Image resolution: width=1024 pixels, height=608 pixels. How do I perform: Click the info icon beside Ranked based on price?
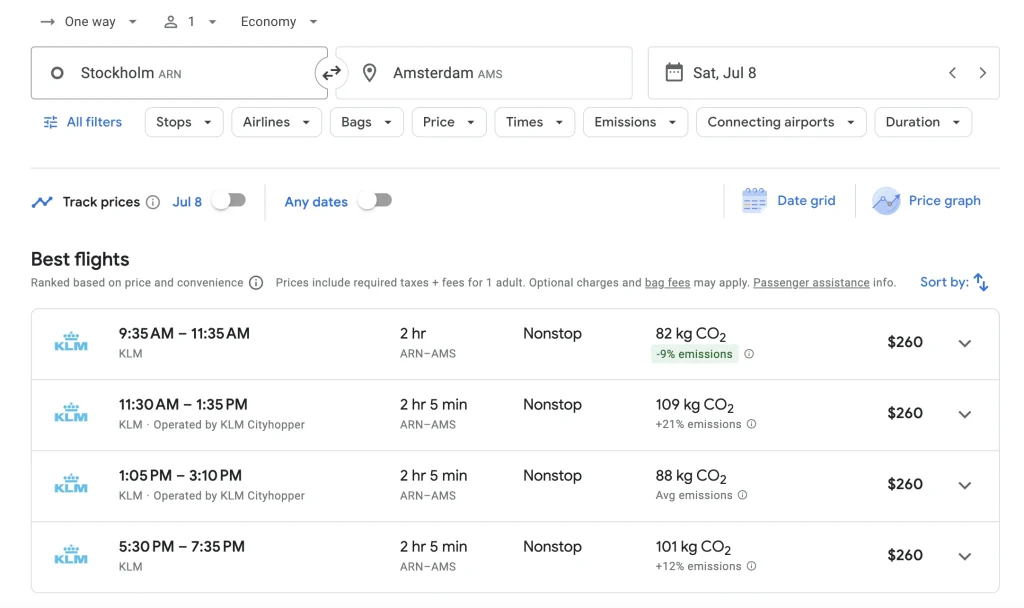coord(256,283)
